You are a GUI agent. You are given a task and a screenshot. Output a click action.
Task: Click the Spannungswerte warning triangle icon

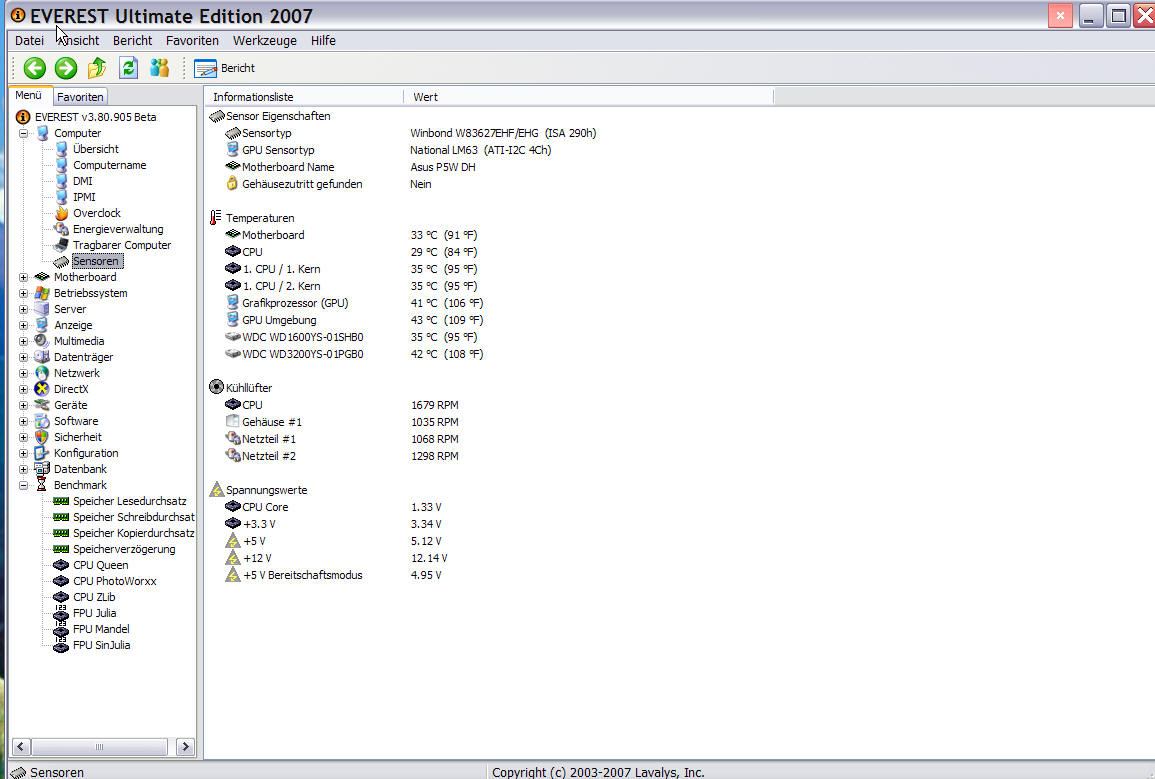(217, 490)
